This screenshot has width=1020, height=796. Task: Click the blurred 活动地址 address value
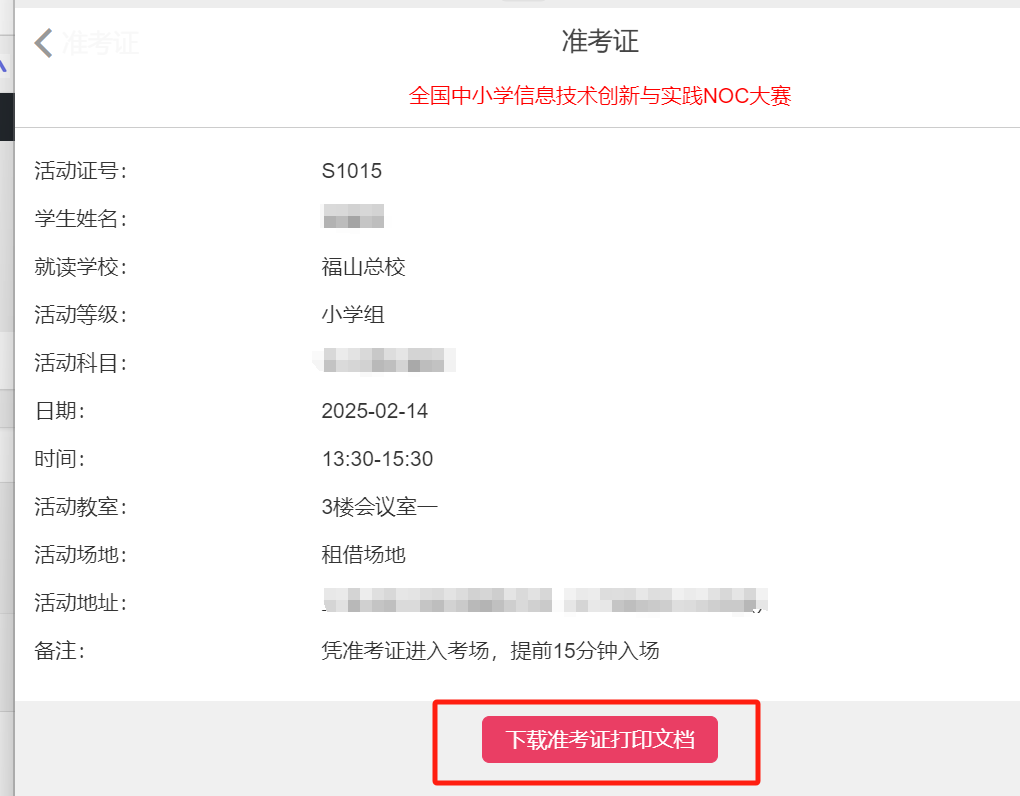545,601
